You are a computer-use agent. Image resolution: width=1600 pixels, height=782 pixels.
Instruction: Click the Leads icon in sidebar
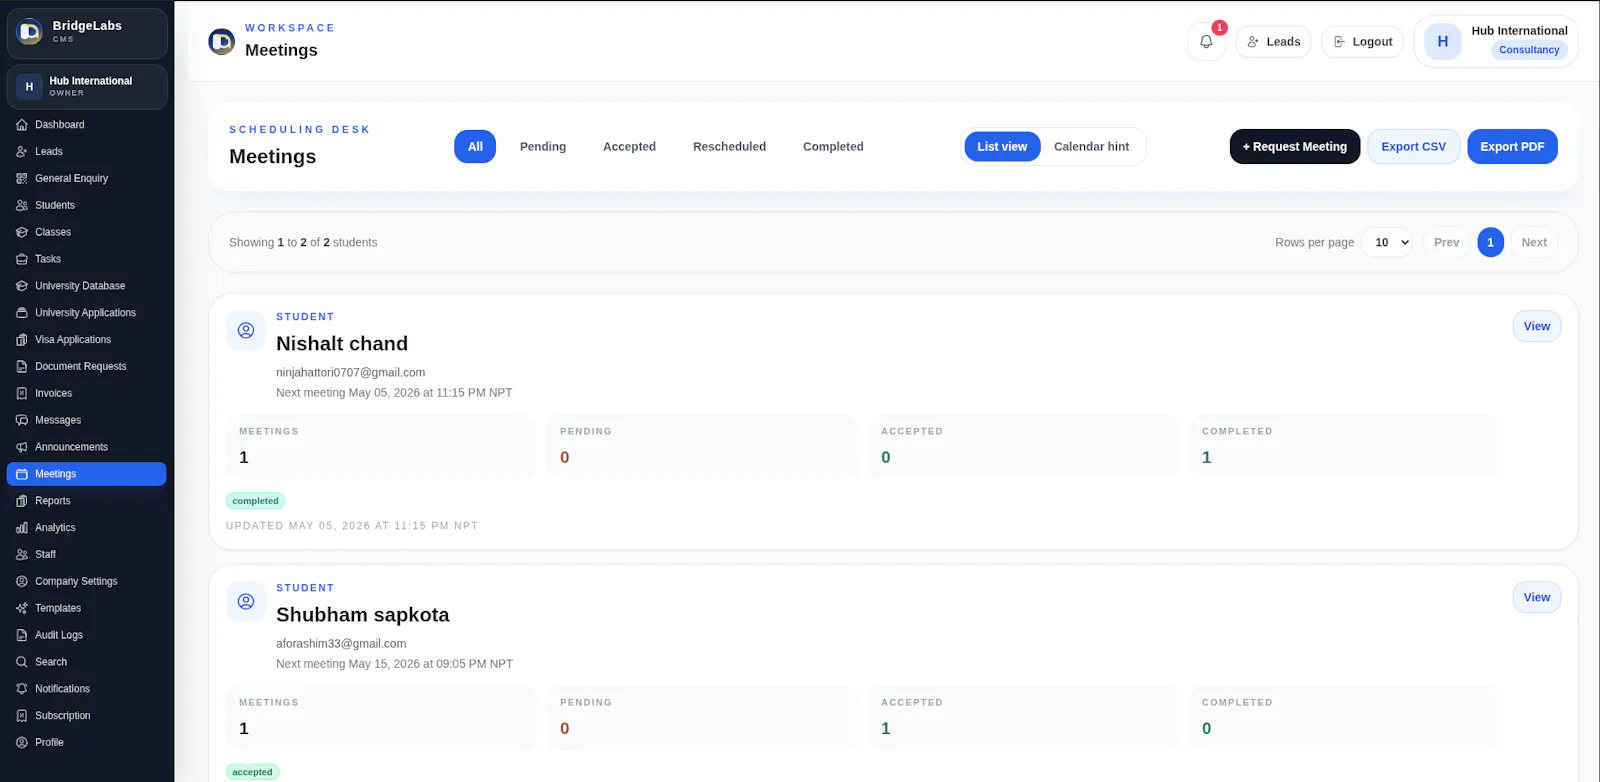tap(22, 152)
